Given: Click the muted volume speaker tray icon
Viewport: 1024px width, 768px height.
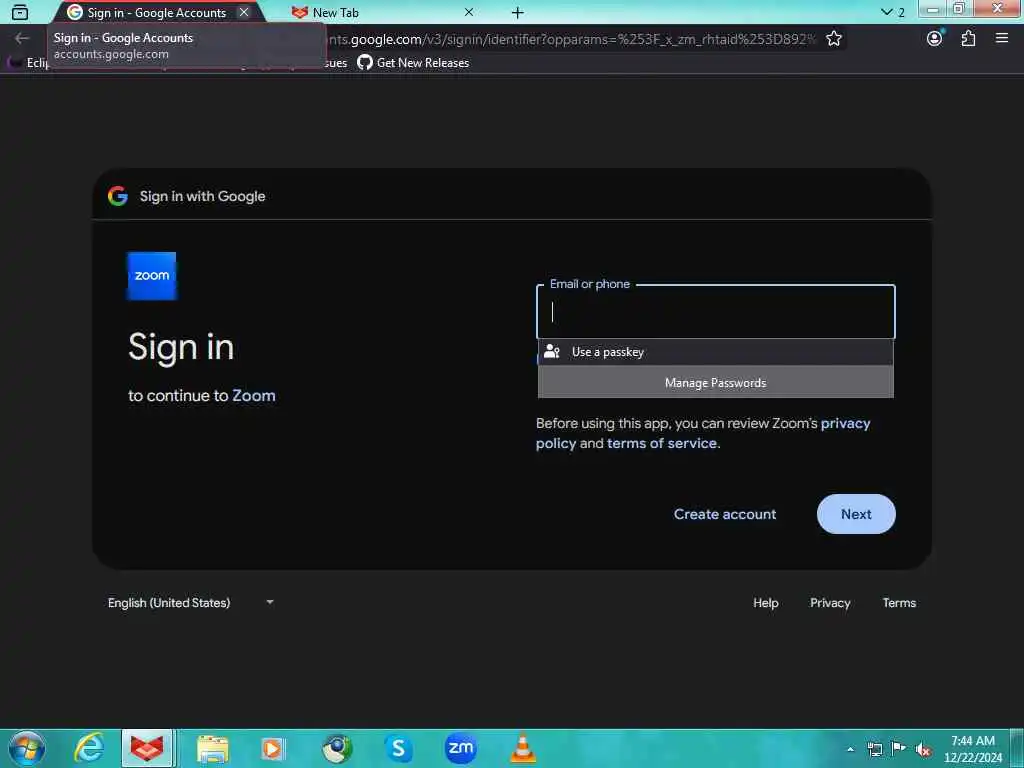Looking at the screenshot, I should (923, 750).
